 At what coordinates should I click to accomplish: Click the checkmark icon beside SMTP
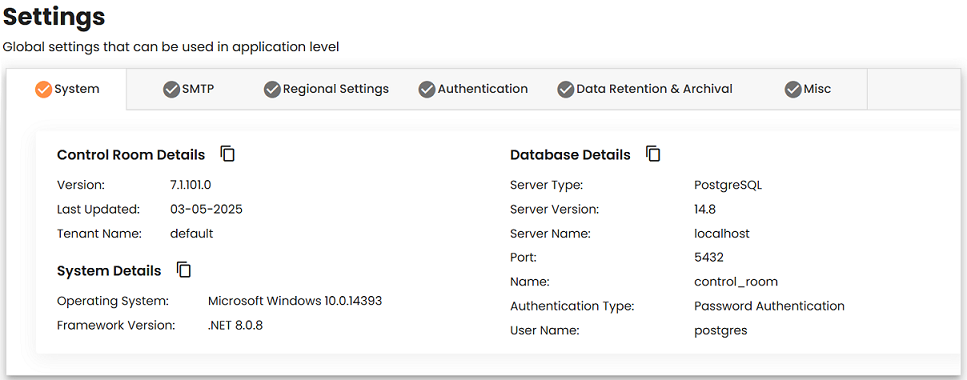click(x=171, y=89)
